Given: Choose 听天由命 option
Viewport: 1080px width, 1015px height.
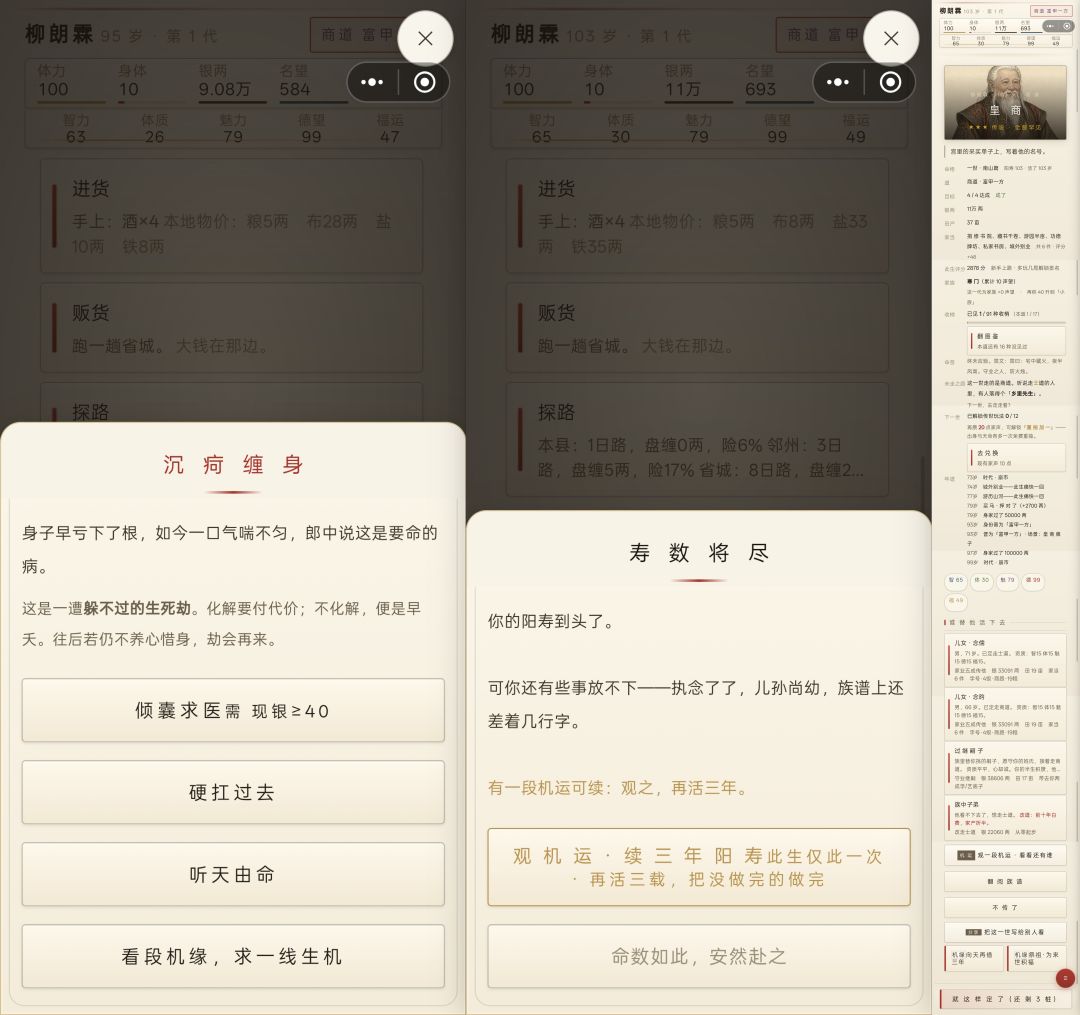Looking at the screenshot, I should 233,874.
